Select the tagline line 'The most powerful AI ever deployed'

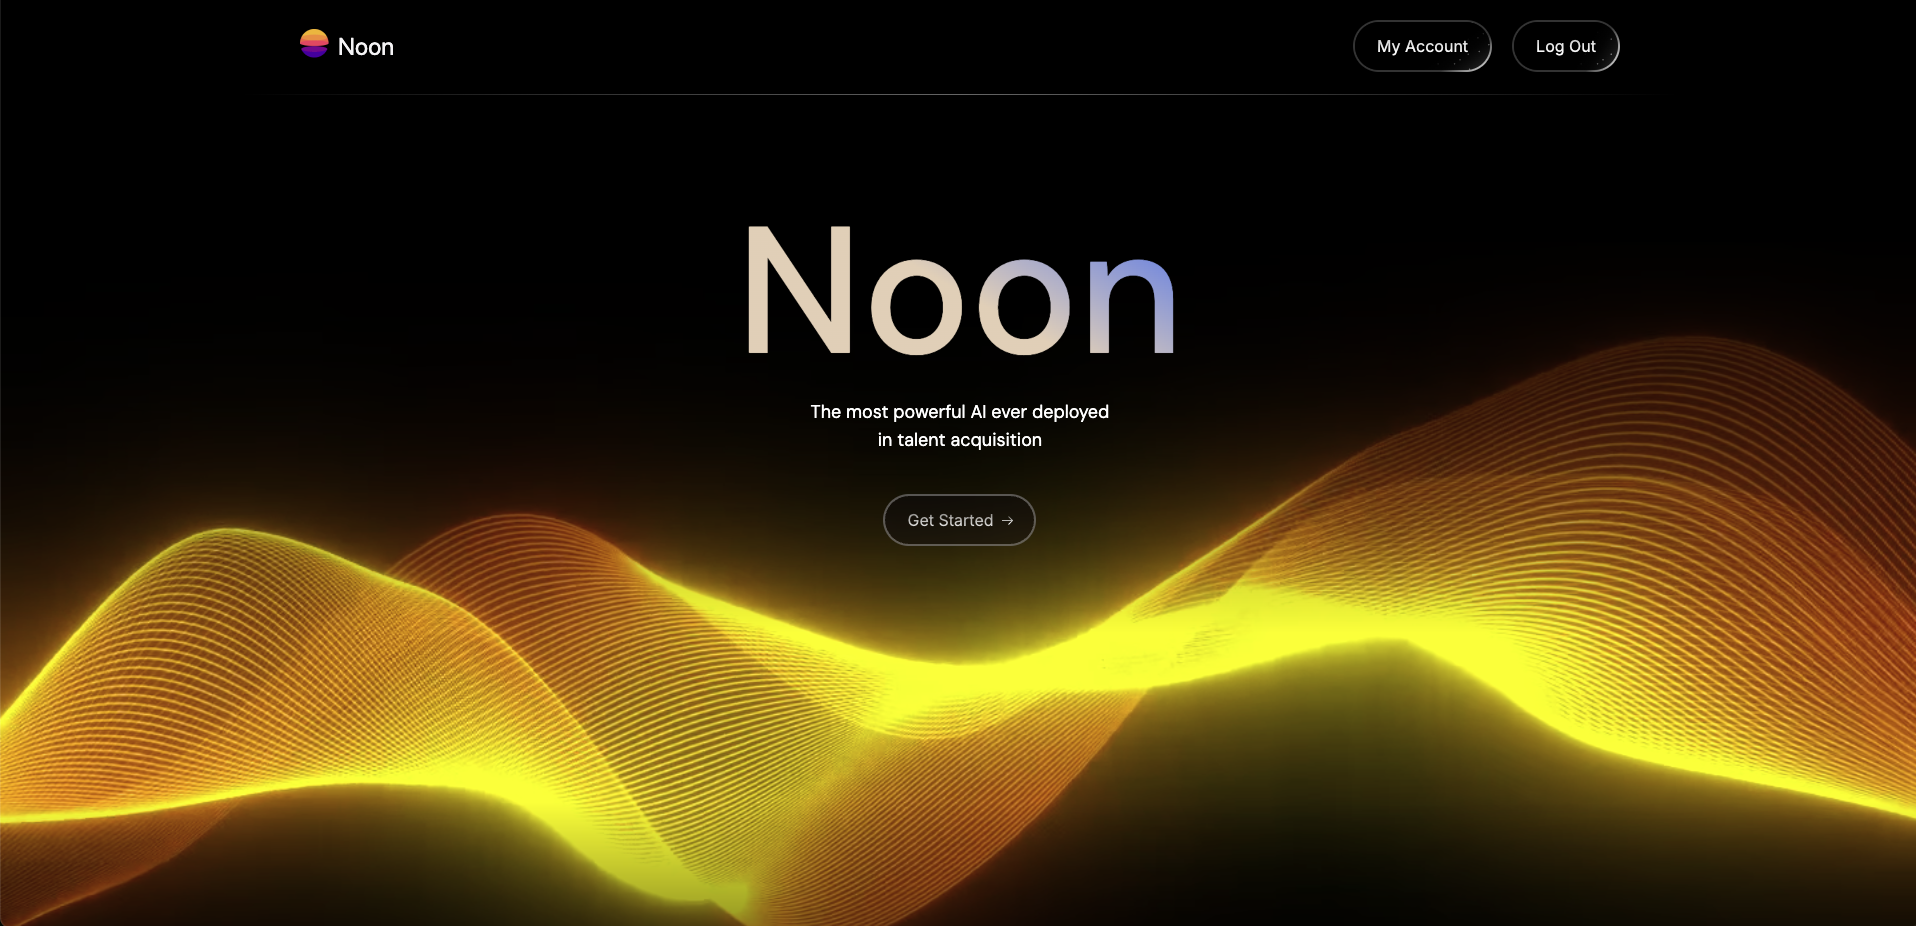[959, 412]
